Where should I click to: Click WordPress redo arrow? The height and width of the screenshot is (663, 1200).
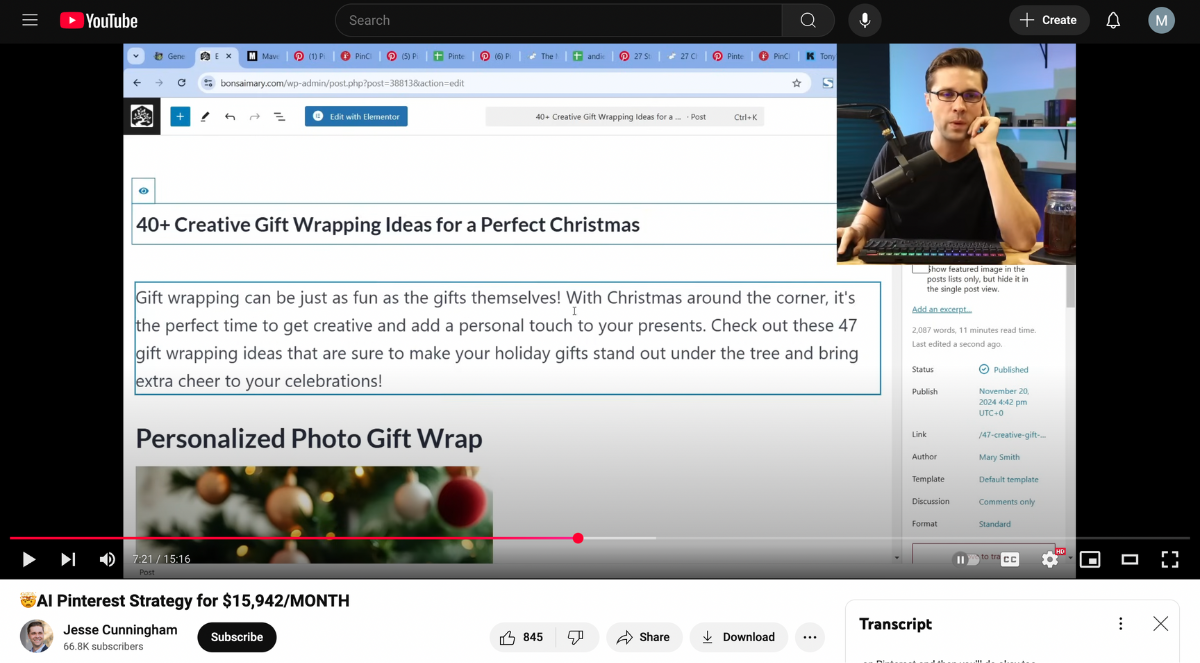(x=254, y=116)
